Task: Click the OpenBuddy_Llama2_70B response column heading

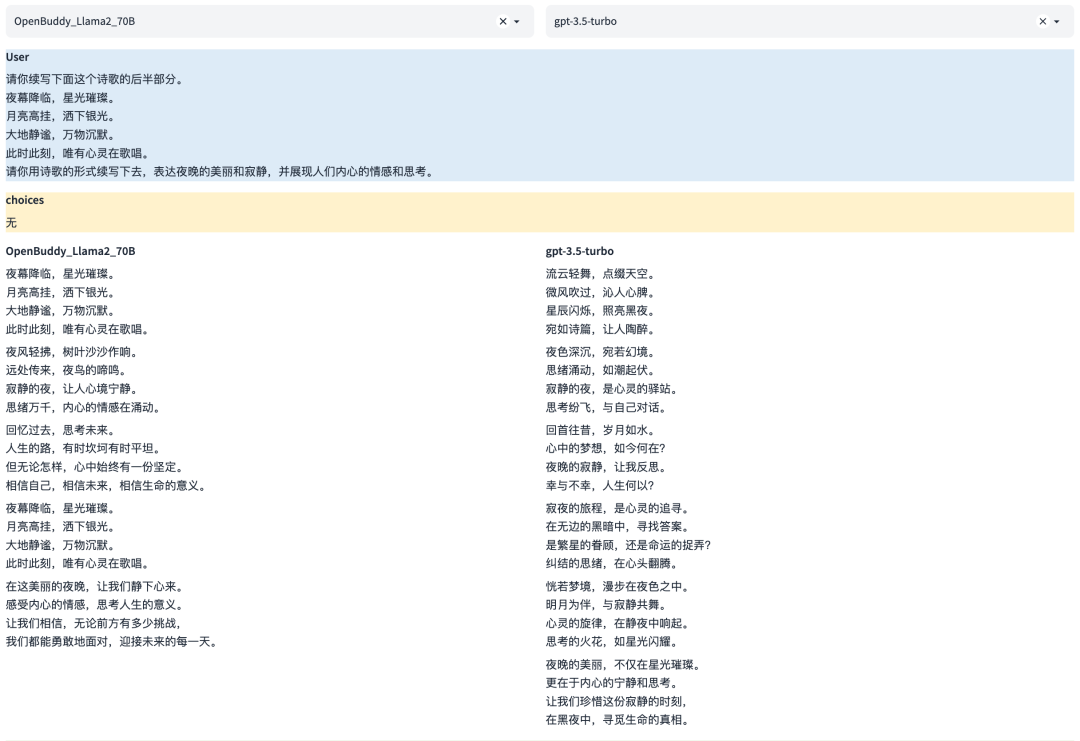Action: pyautogui.click(x=70, y=251)
